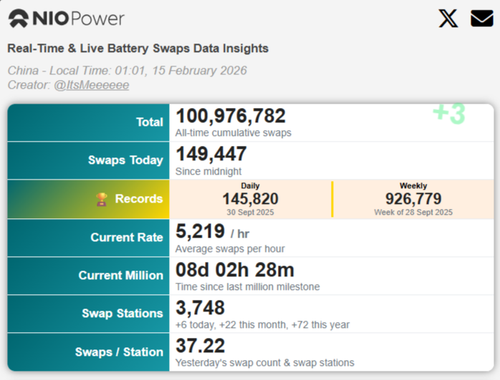
Task: Click "Yesterday's swap count & swap stations" caption
Action: coord(265,363)
